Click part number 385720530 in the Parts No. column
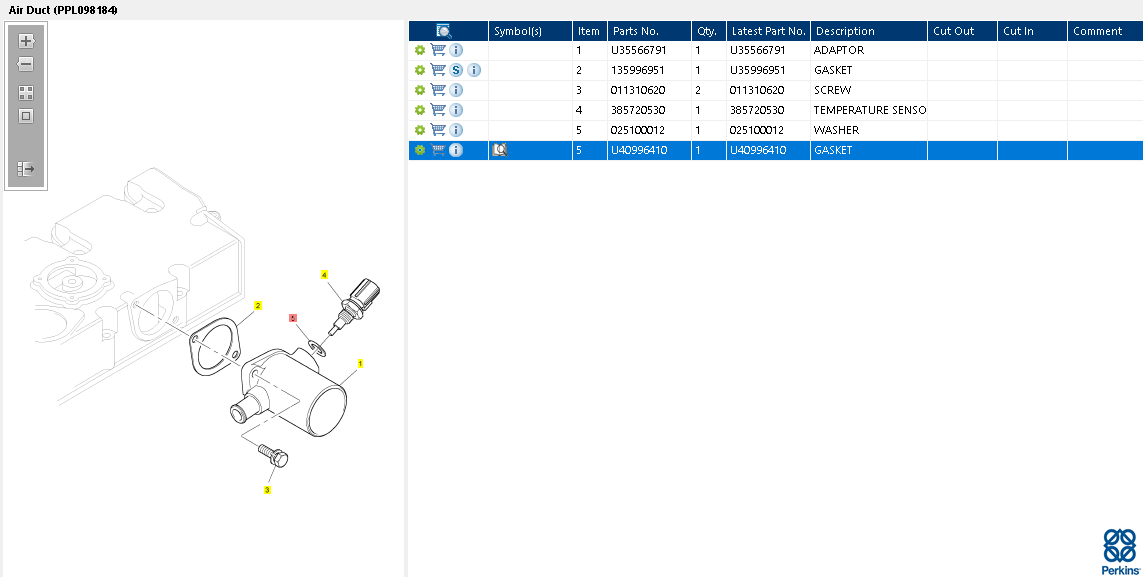The height and width of the screenshot is (577, 1143). pos(638,110)
